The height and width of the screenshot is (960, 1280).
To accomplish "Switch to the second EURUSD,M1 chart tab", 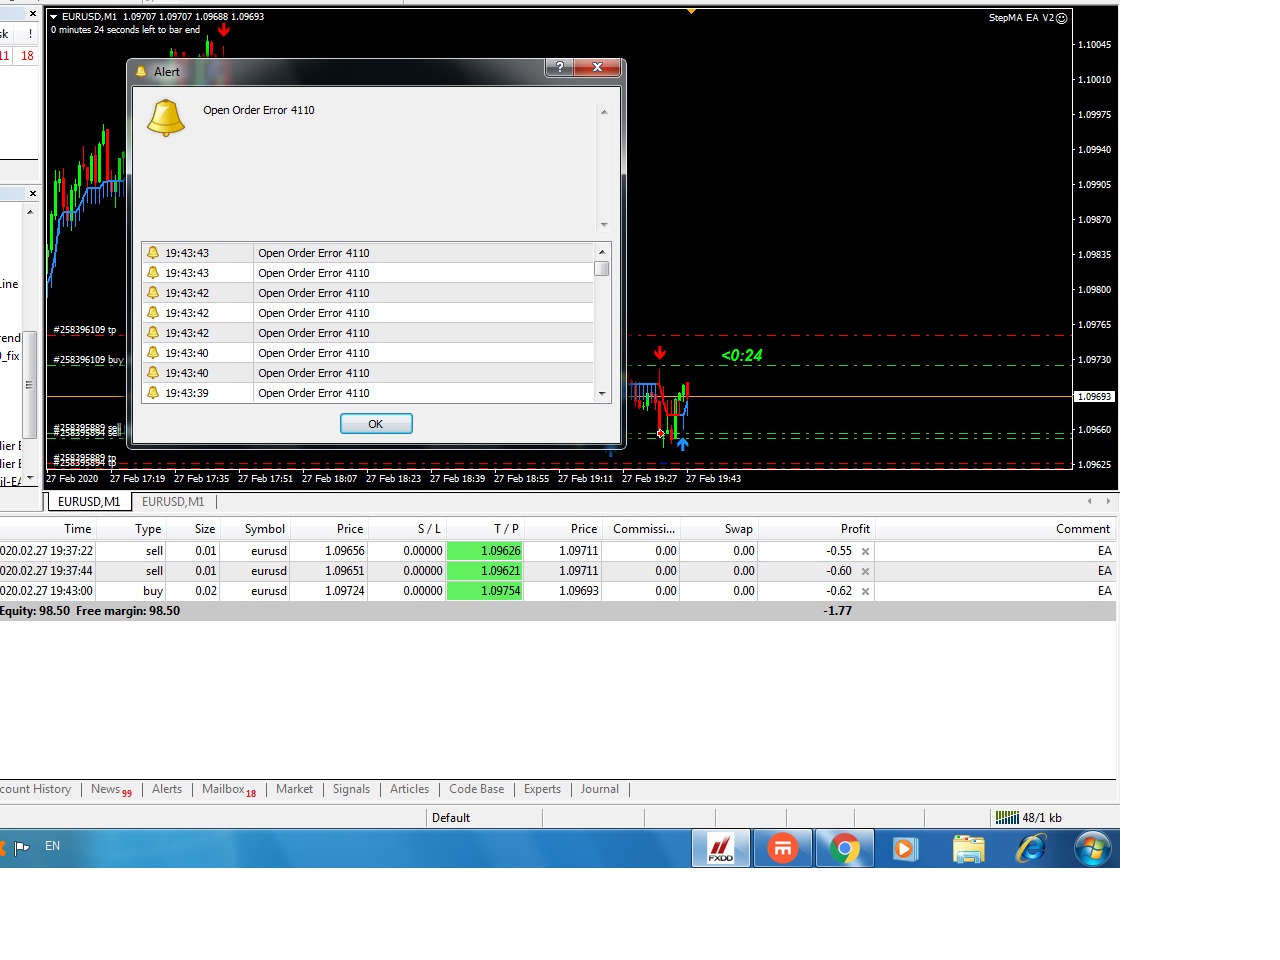I will click(173, 502).
